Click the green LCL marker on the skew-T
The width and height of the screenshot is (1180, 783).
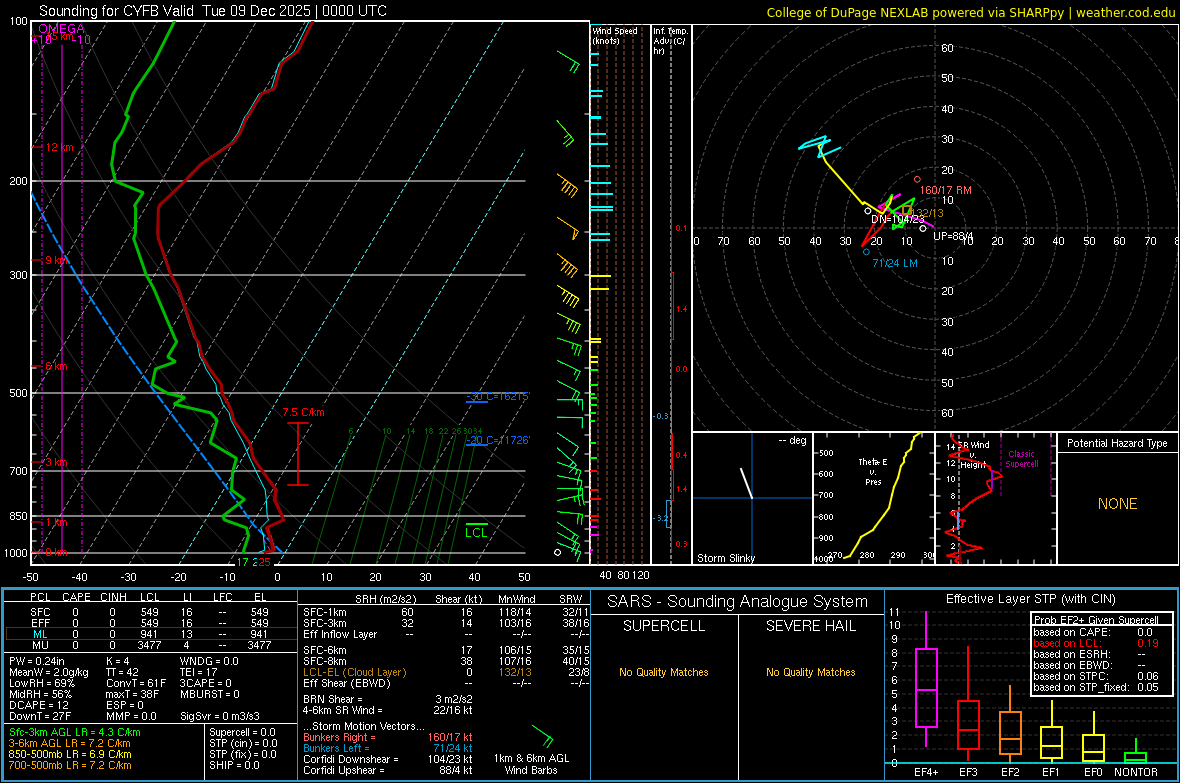(476, 530)
